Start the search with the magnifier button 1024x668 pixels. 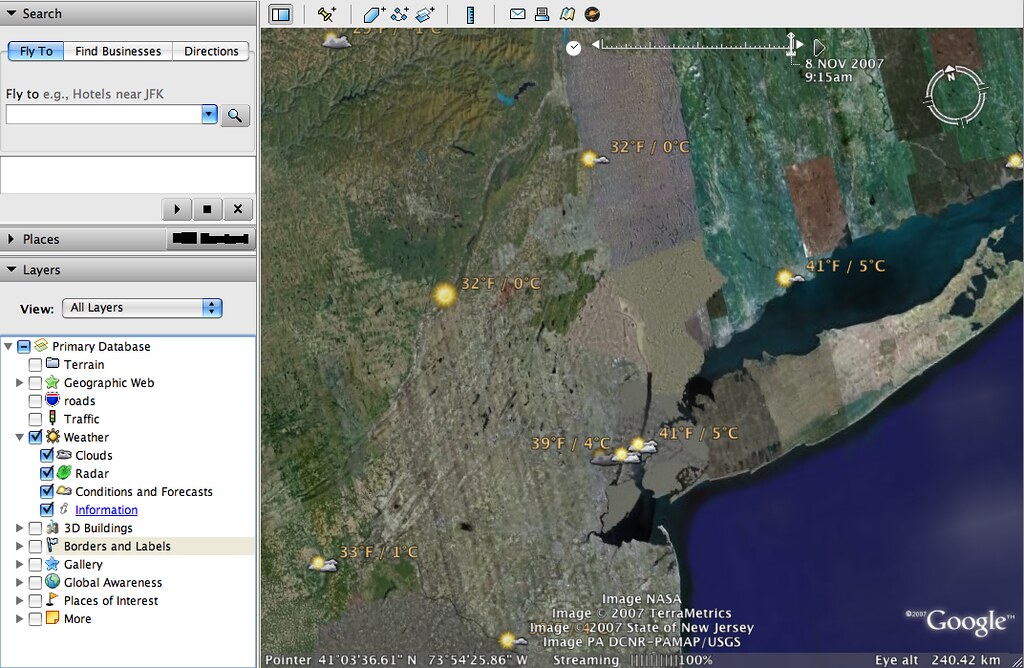point(234,114)
